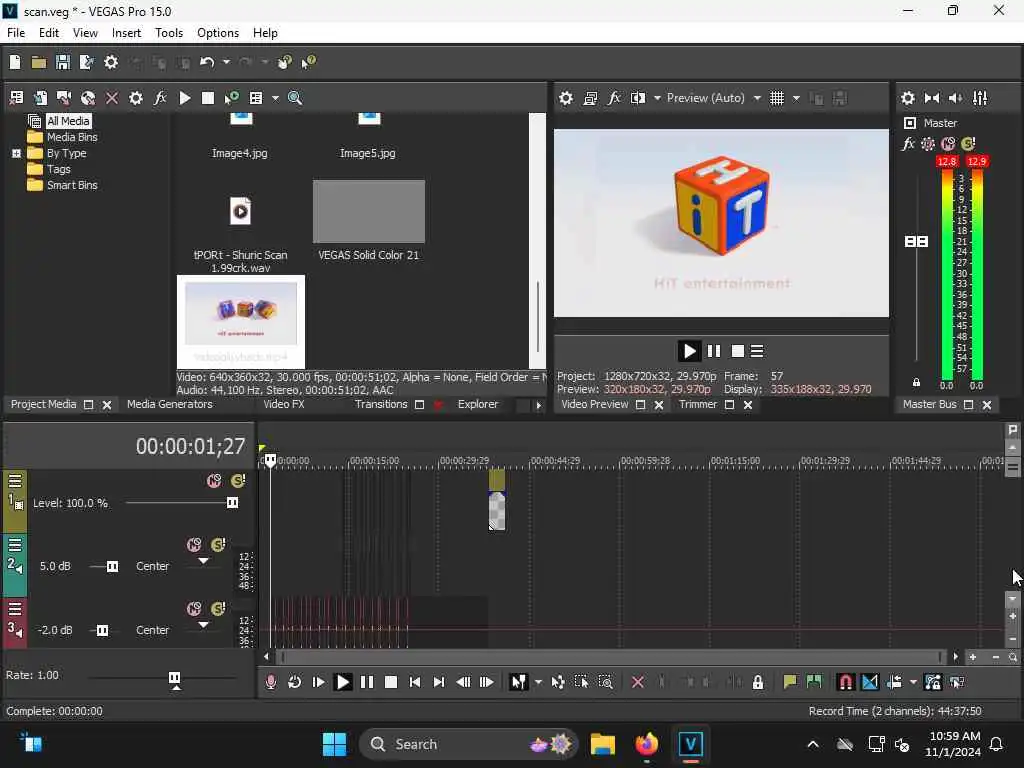This screenshot has width=1024, height=768.
Task: Enable snapping with the magnet icon
Action: coord(845,682)
